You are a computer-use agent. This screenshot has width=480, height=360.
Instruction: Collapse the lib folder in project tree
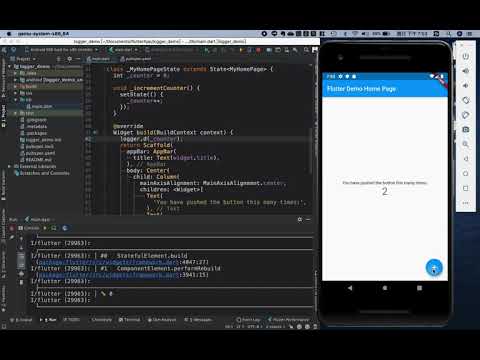click(15, 100)
